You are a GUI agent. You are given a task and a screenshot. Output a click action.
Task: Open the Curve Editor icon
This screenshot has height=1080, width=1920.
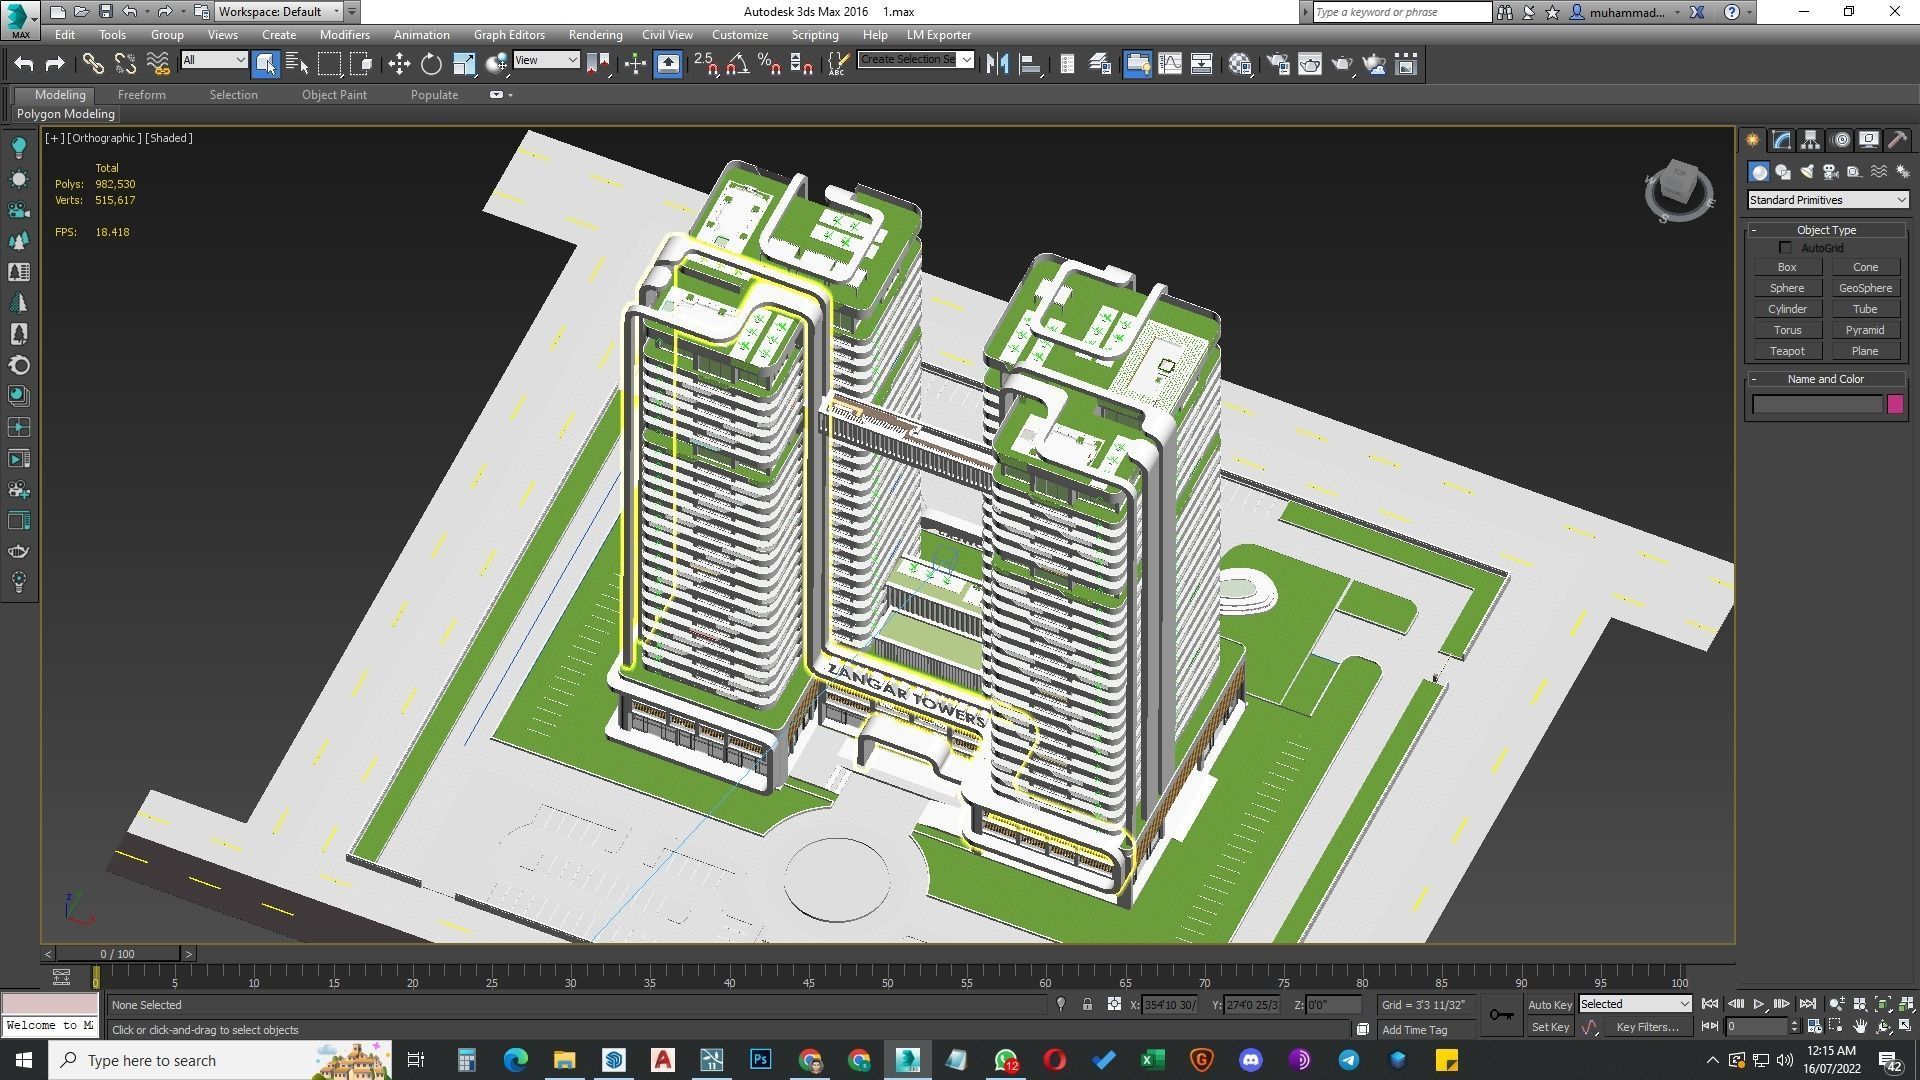click(x=1170, y=65)
